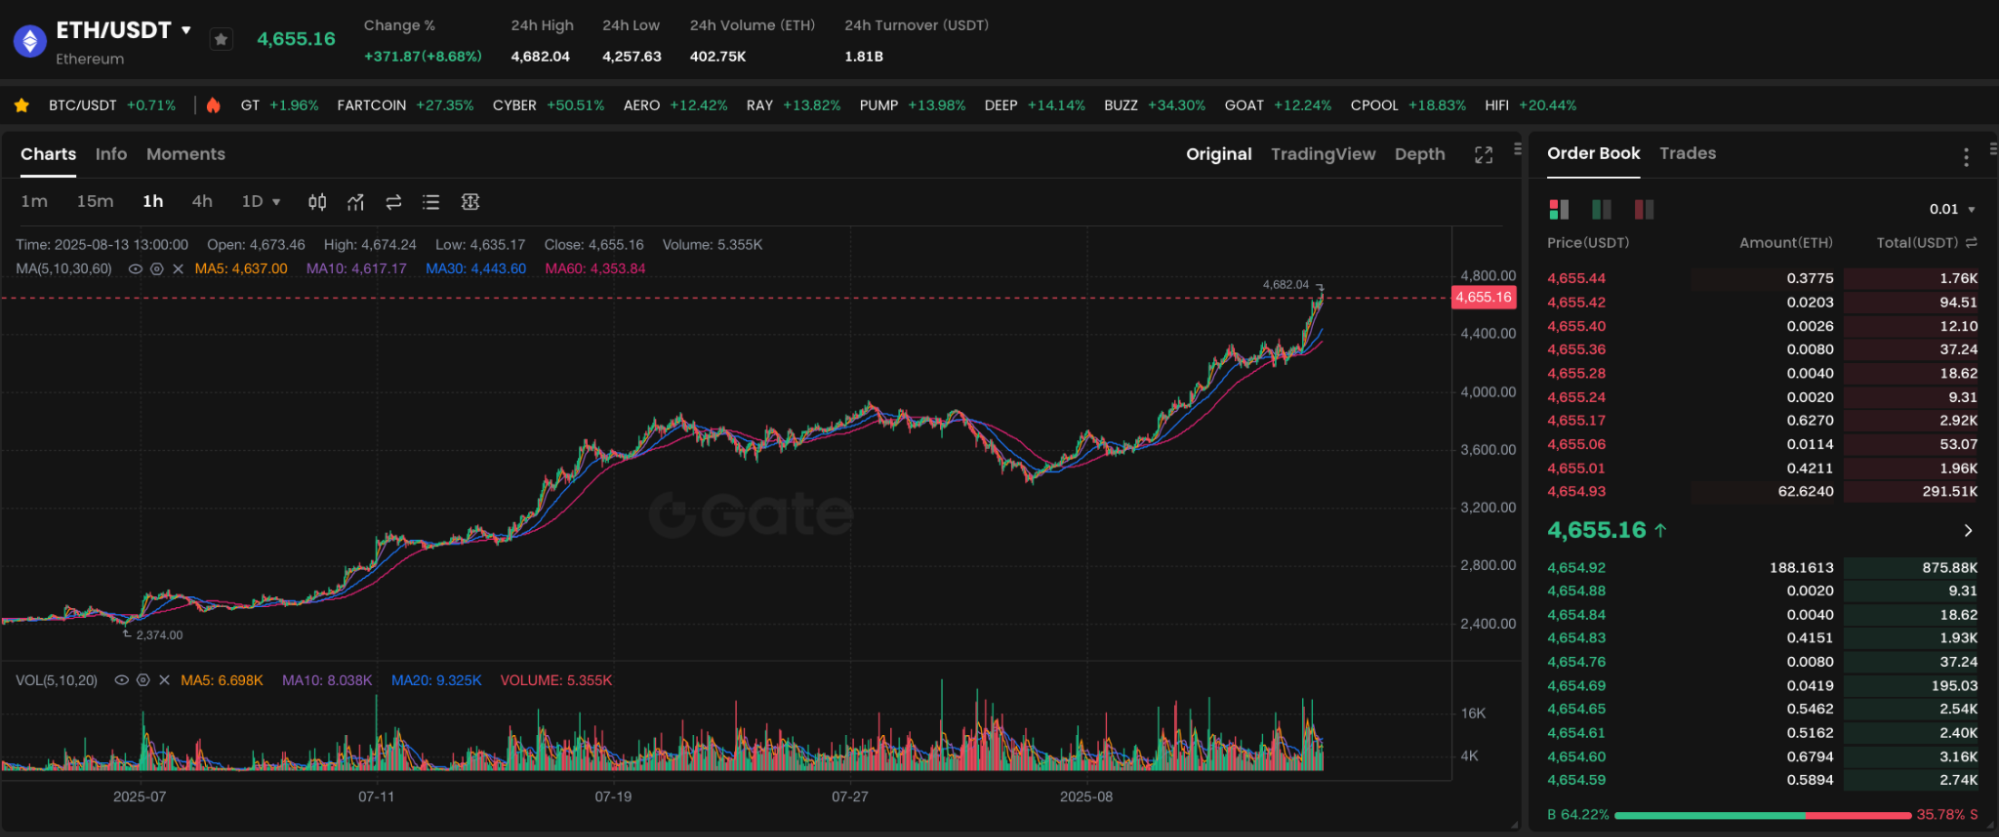Click the yellow favorites star in ticker bar
Image resolution: width=1999 pixels, height=838 pixels.
pos(22,105)
